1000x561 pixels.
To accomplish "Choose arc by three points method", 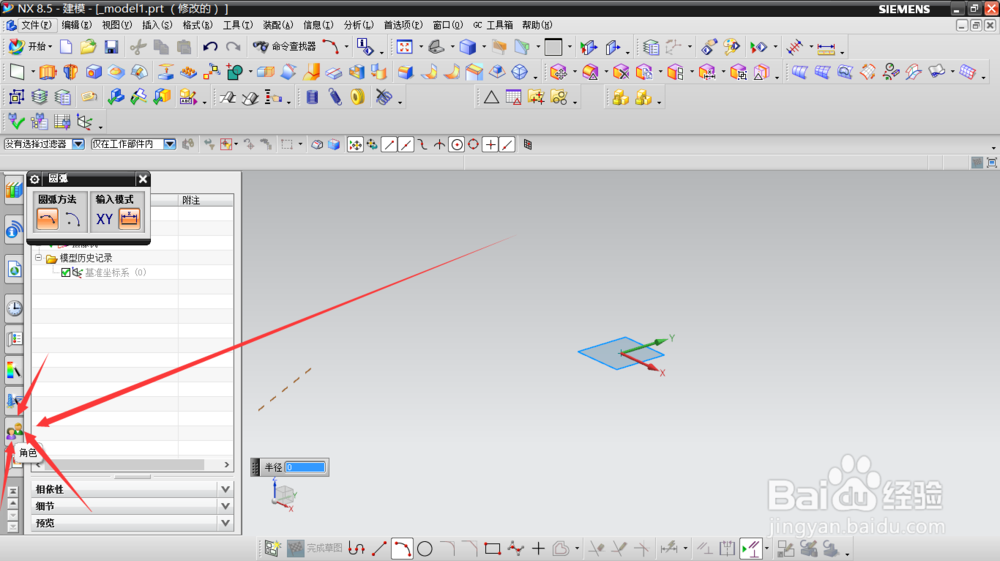I will point(48,219).
